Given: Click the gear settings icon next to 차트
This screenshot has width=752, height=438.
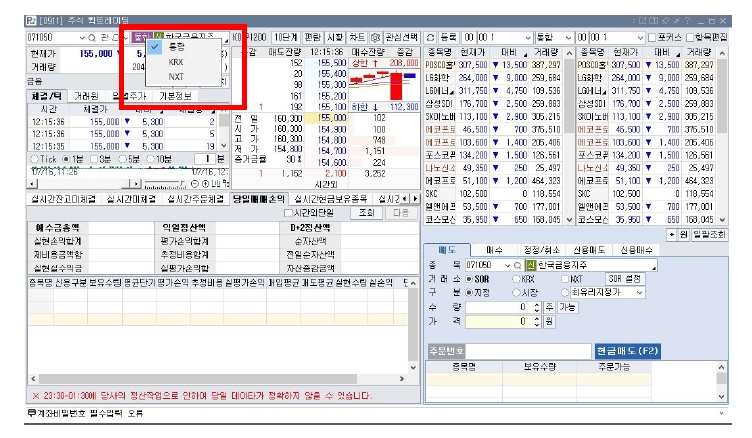Looking at the screenshot, I should click(376, 37).
